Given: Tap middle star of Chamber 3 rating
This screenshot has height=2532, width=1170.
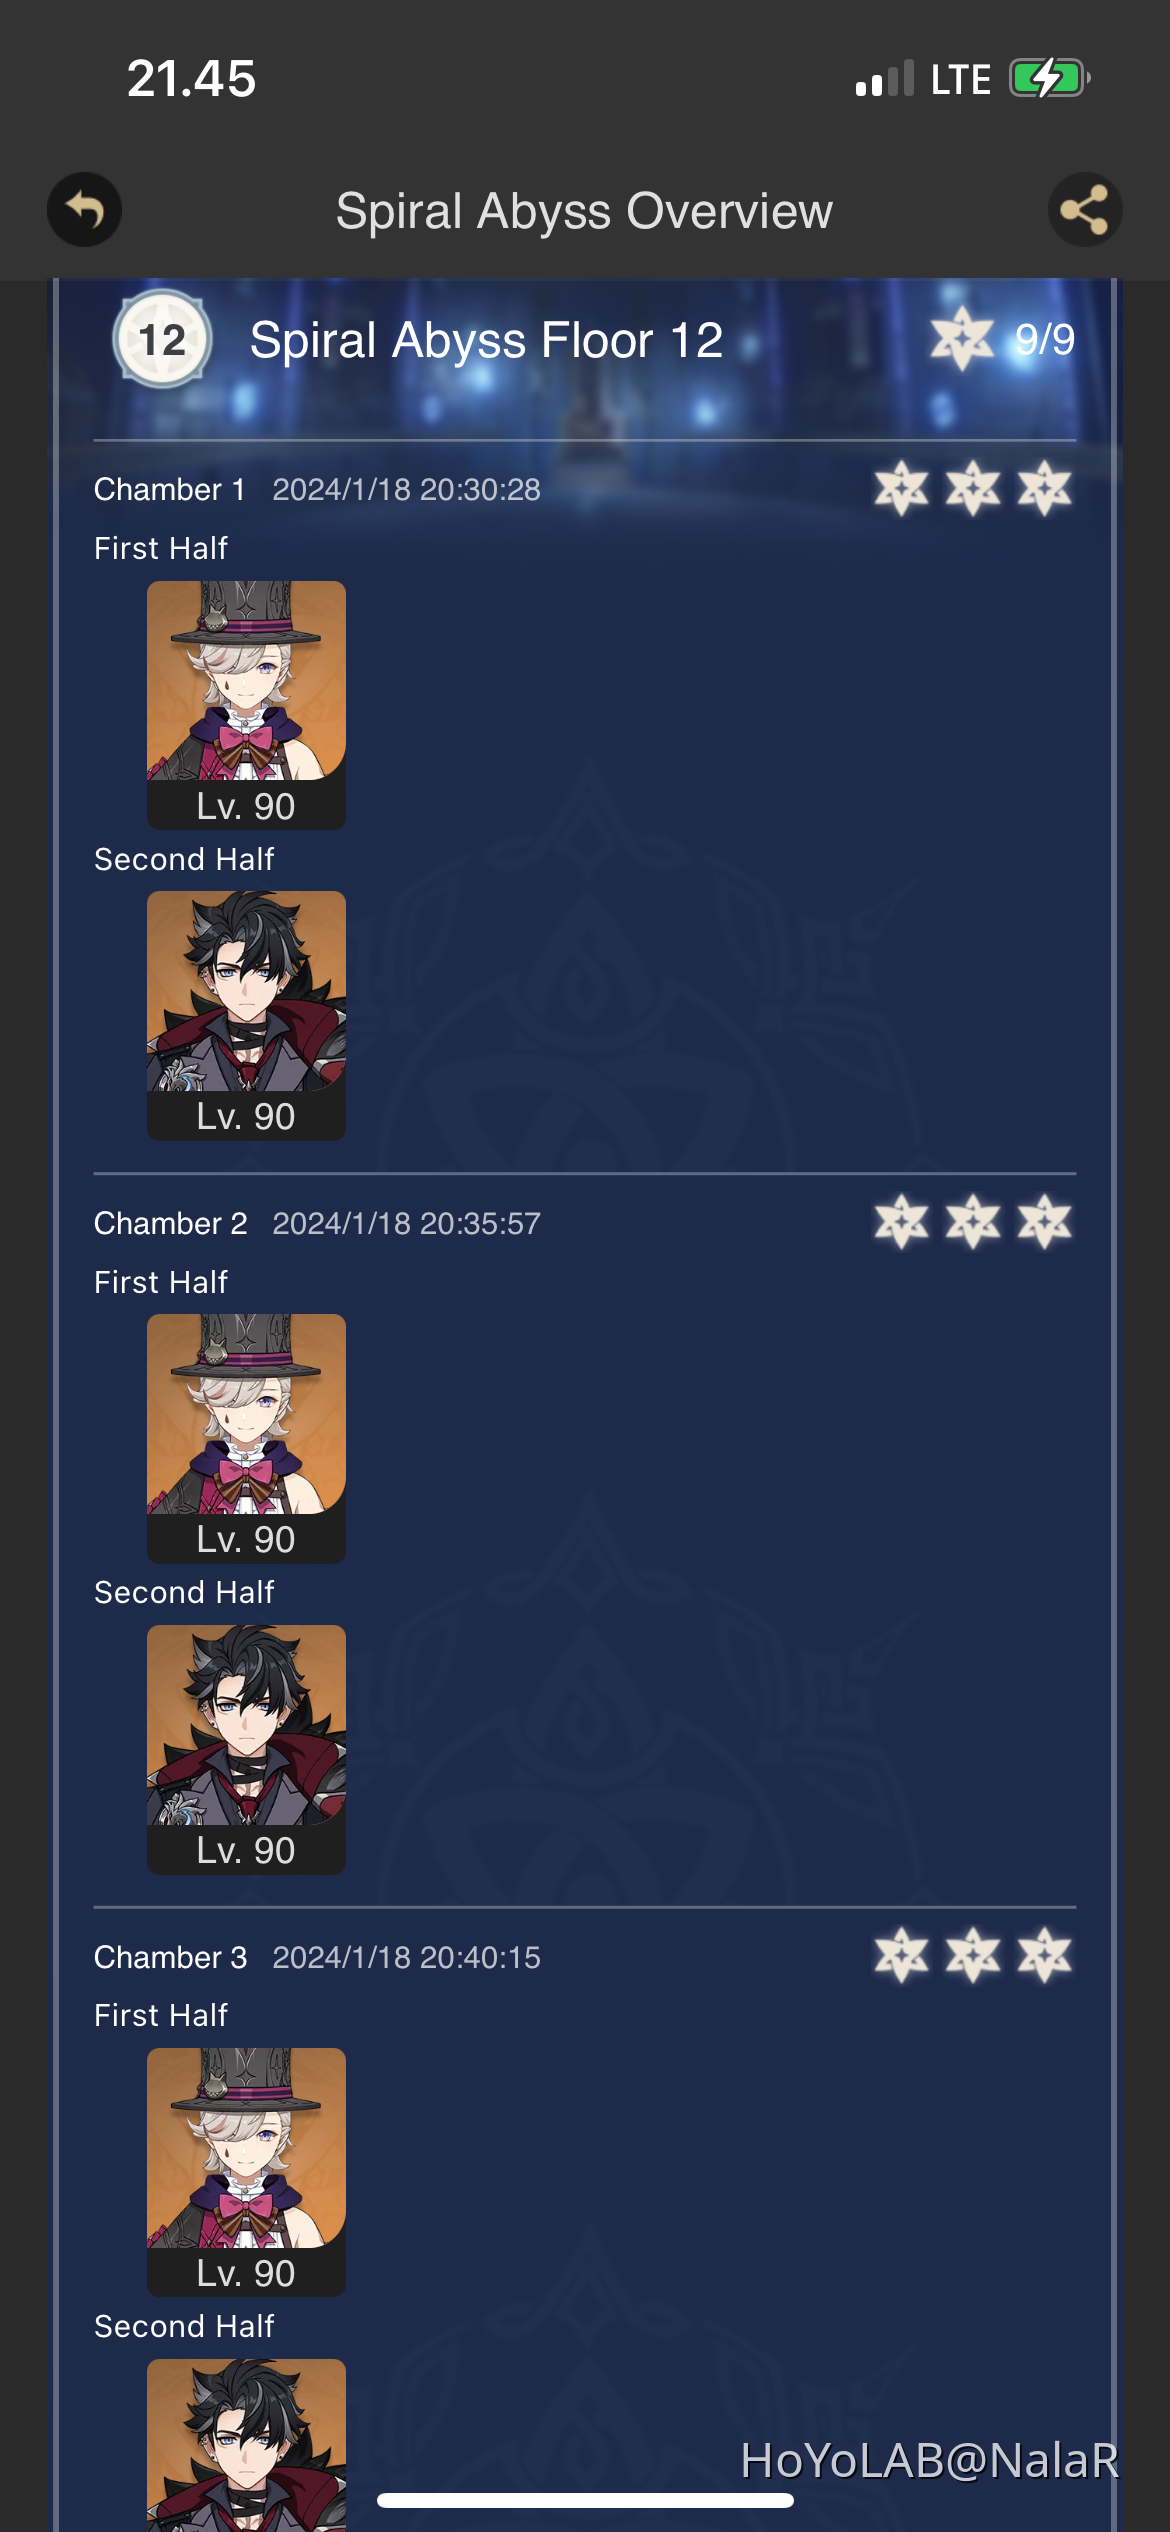Looking at the screenshot, I should click(973, 1956).
